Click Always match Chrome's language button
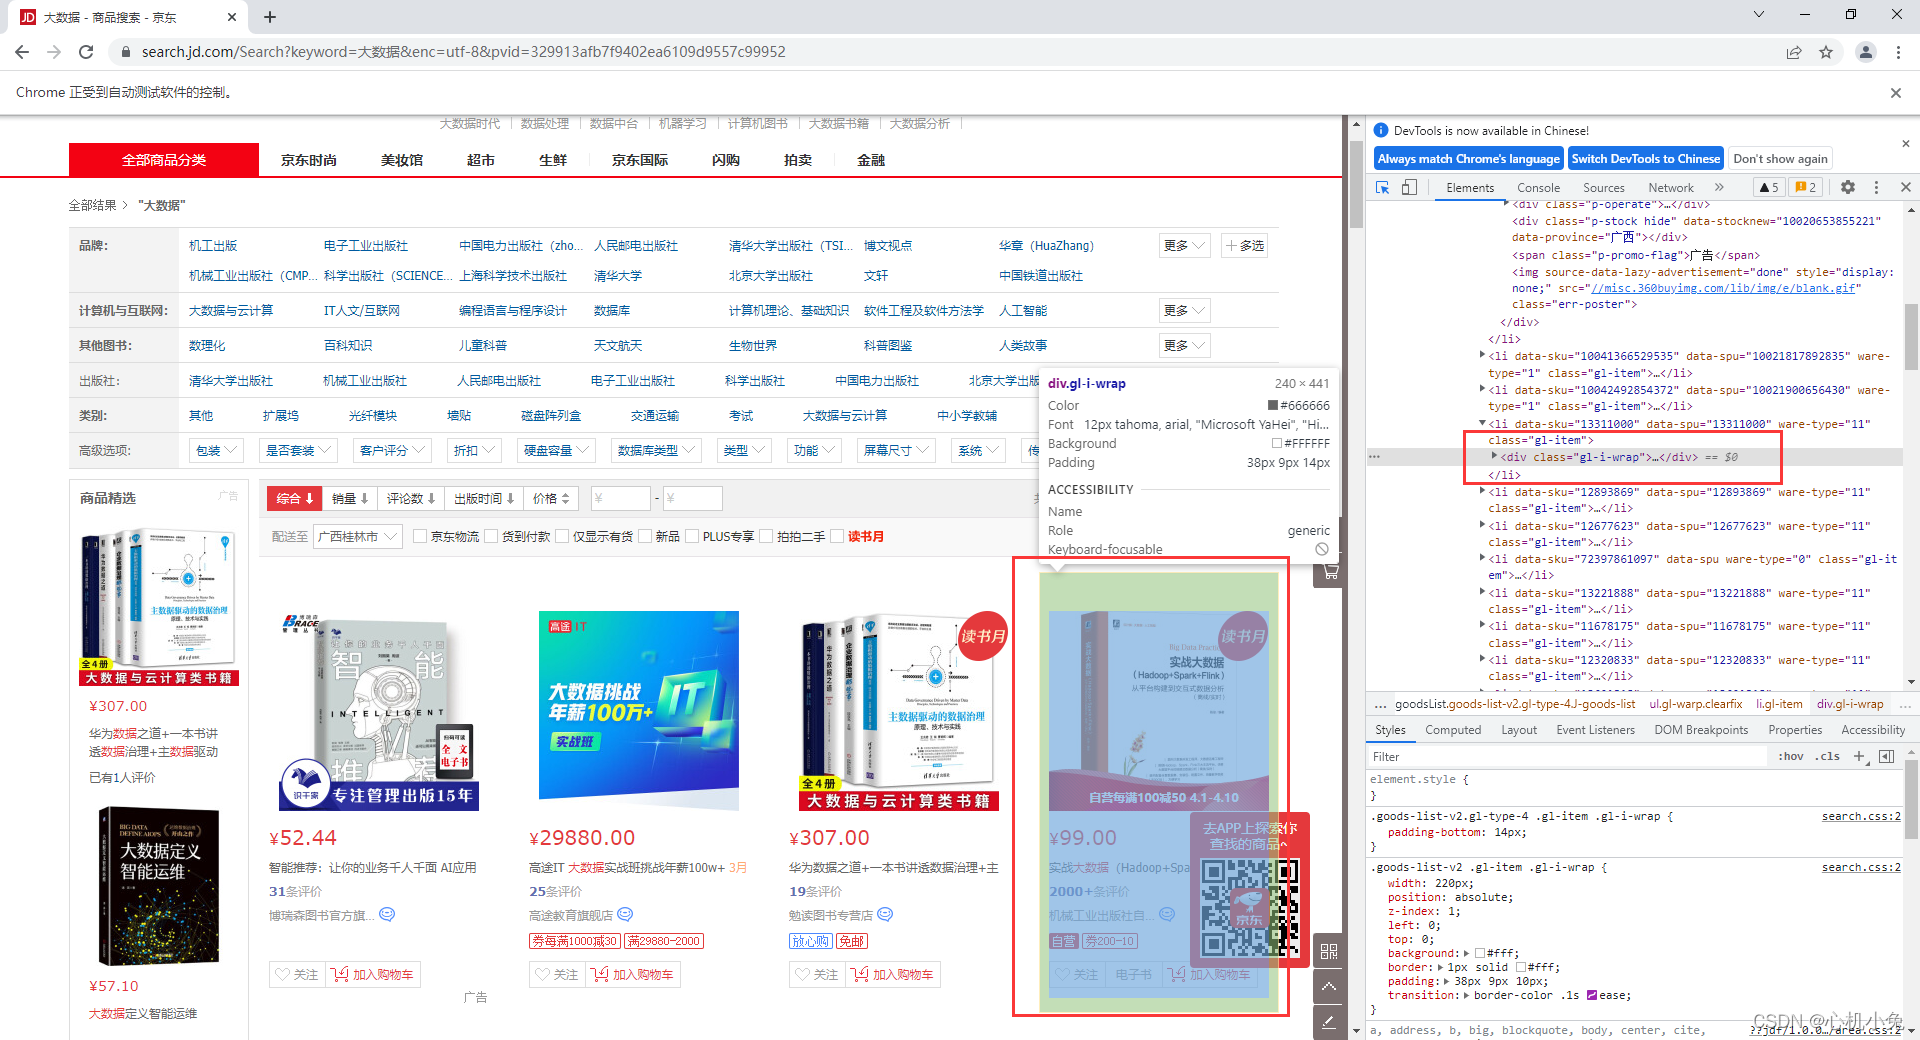 point(1468,158)
